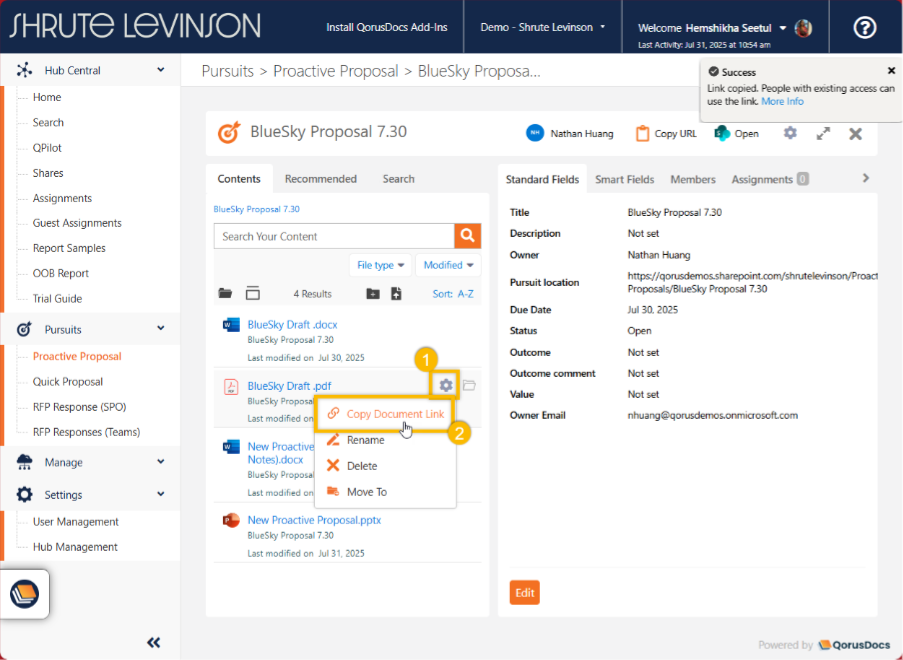Collapse sidebar with the double chevron

coord(154,643)
